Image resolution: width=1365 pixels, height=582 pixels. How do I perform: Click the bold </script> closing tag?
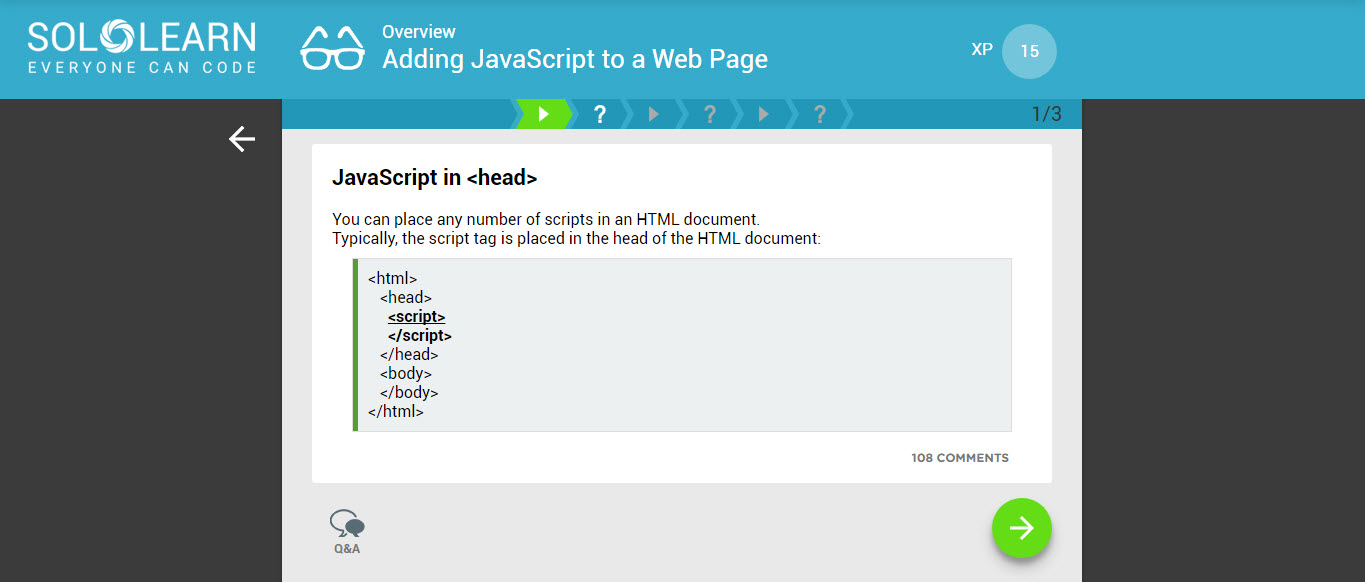click(x=419, y=336)
